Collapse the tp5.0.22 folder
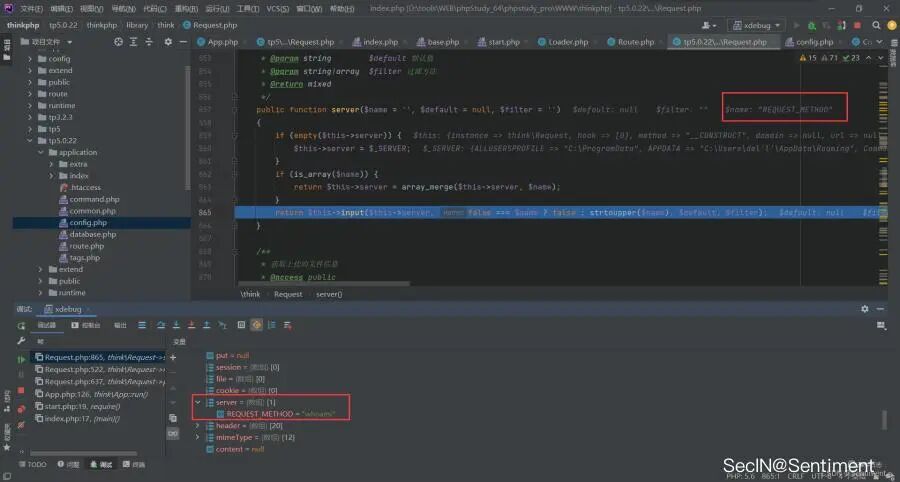Image resolution: width=900 pixels, height=482 pixels. pyautogui.click(x=30, y=141)
